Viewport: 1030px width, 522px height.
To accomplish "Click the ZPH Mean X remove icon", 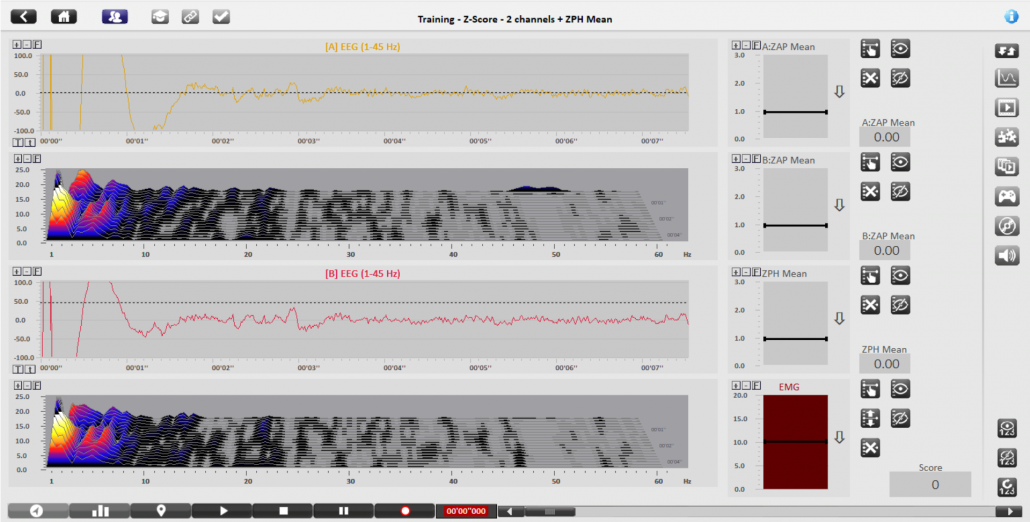I will pyautogui.click(x=870, y=305).
